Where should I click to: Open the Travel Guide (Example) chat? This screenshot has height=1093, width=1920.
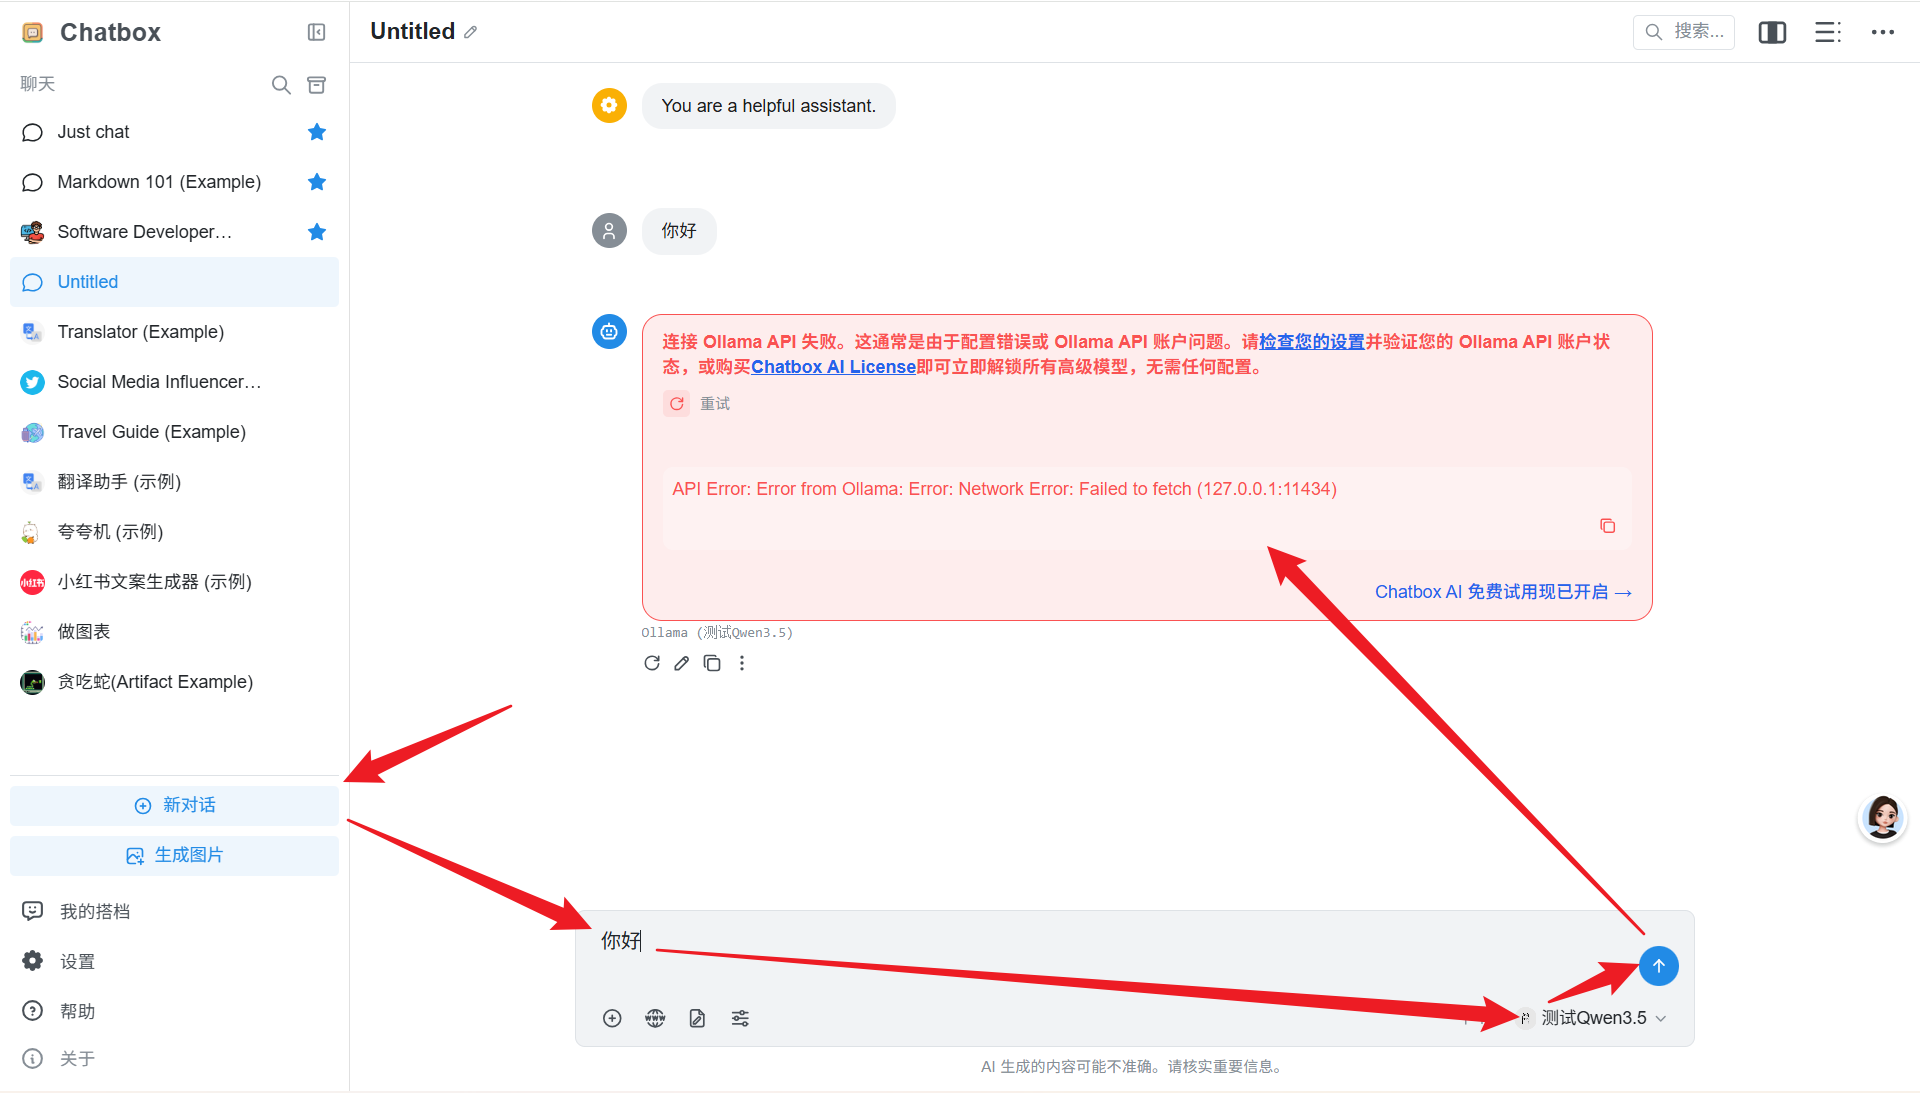tap(174, 432)
